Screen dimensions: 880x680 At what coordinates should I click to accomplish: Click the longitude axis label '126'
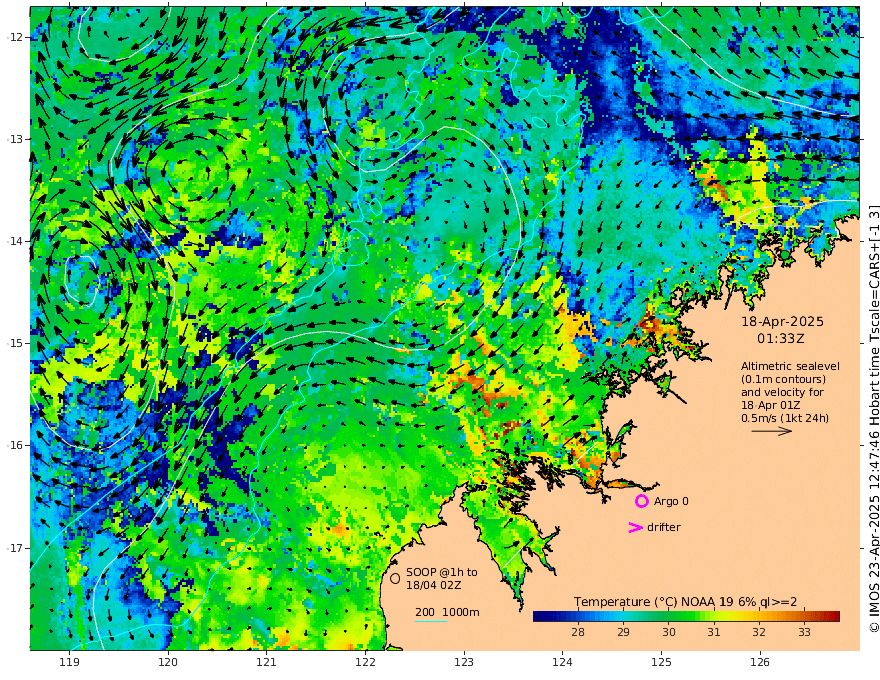(760, 662)
